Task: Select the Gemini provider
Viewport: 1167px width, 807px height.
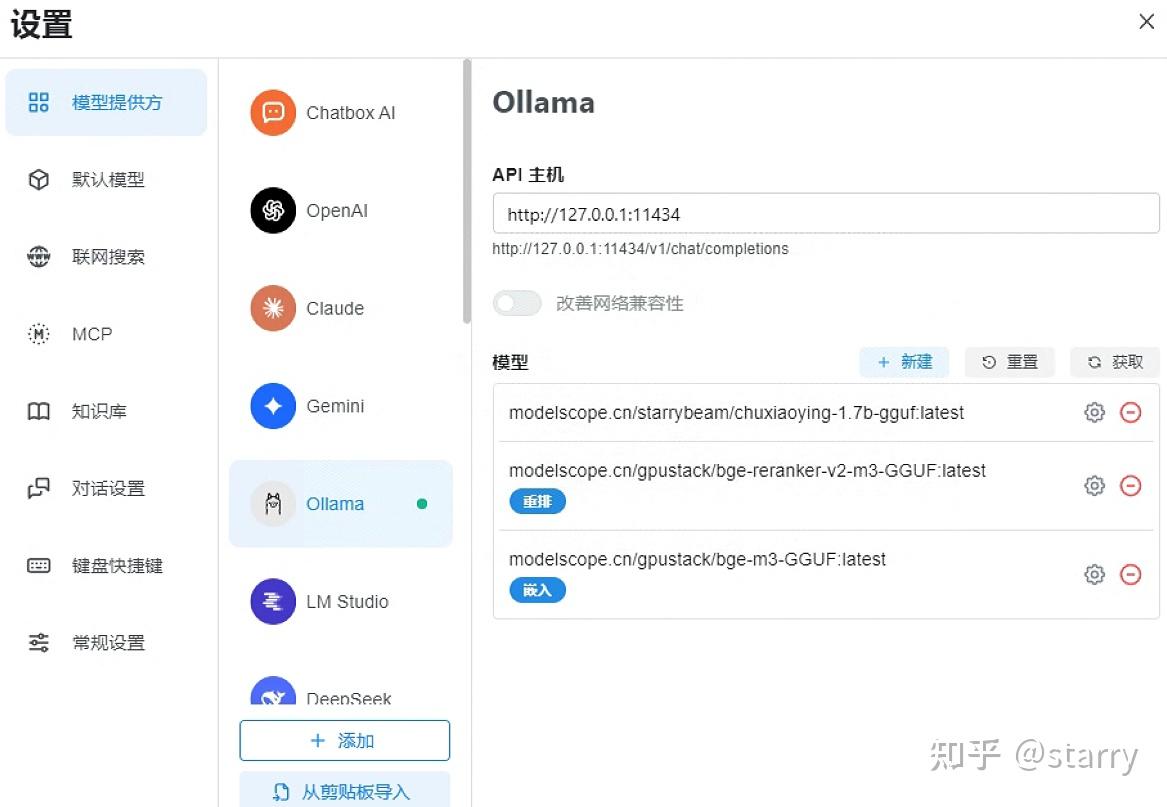Action: [341, 406]
